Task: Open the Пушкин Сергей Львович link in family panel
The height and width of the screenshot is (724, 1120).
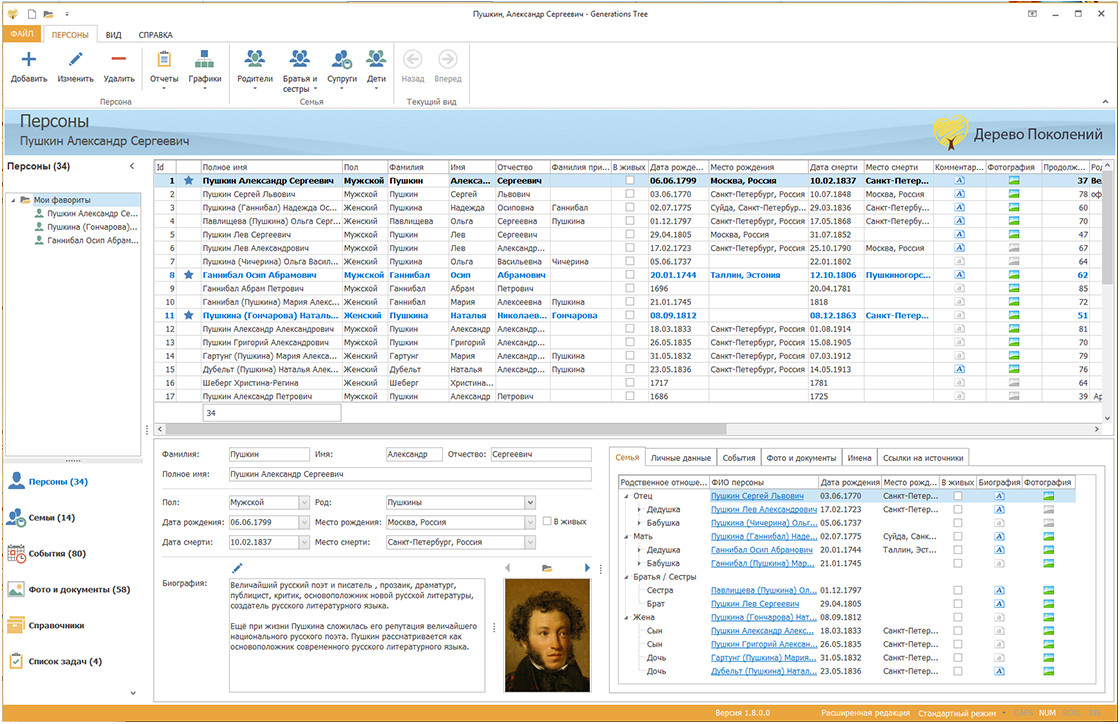Action: pos(757,496)
